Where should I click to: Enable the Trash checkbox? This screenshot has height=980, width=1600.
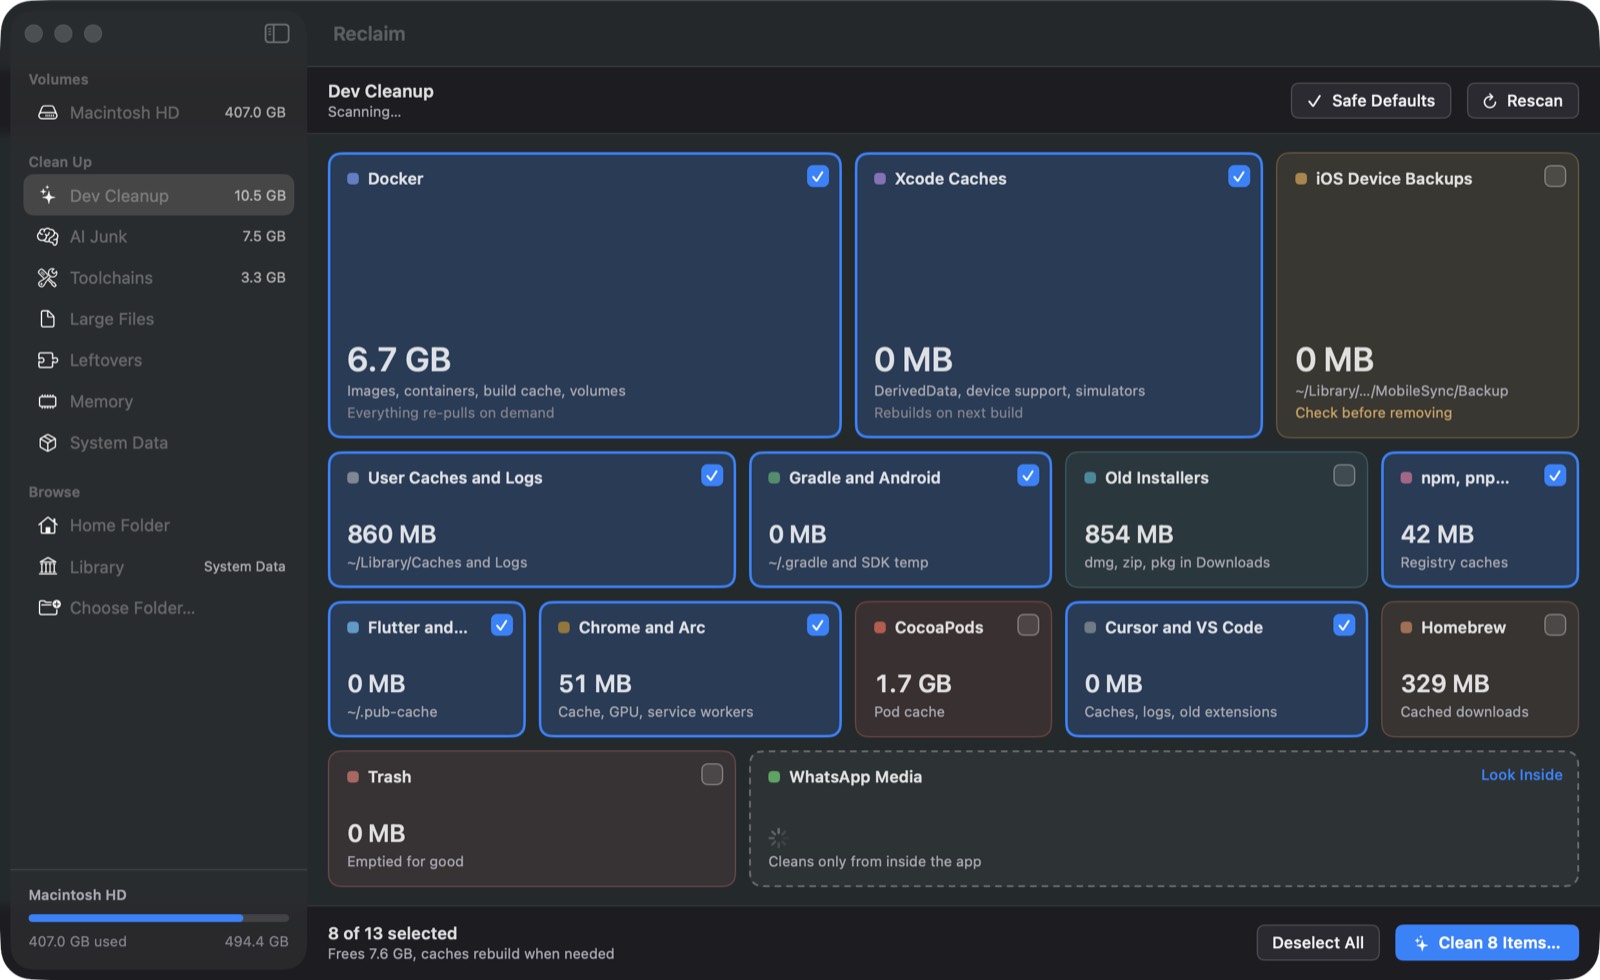click(x=712, y=774)
